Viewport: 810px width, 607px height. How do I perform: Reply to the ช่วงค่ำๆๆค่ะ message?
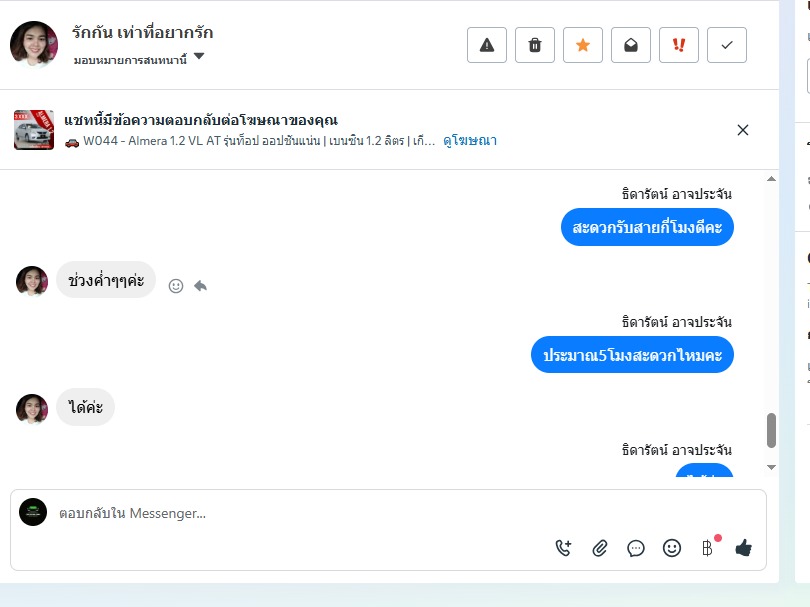click(x=200, y=286)
